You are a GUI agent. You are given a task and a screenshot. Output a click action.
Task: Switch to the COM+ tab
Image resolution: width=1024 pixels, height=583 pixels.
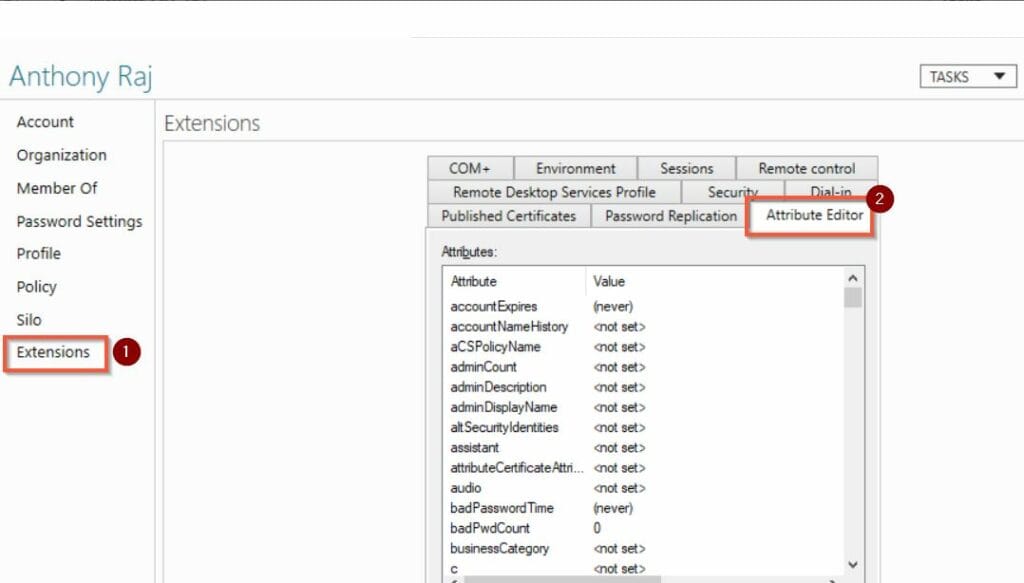(x=470, y=168)
